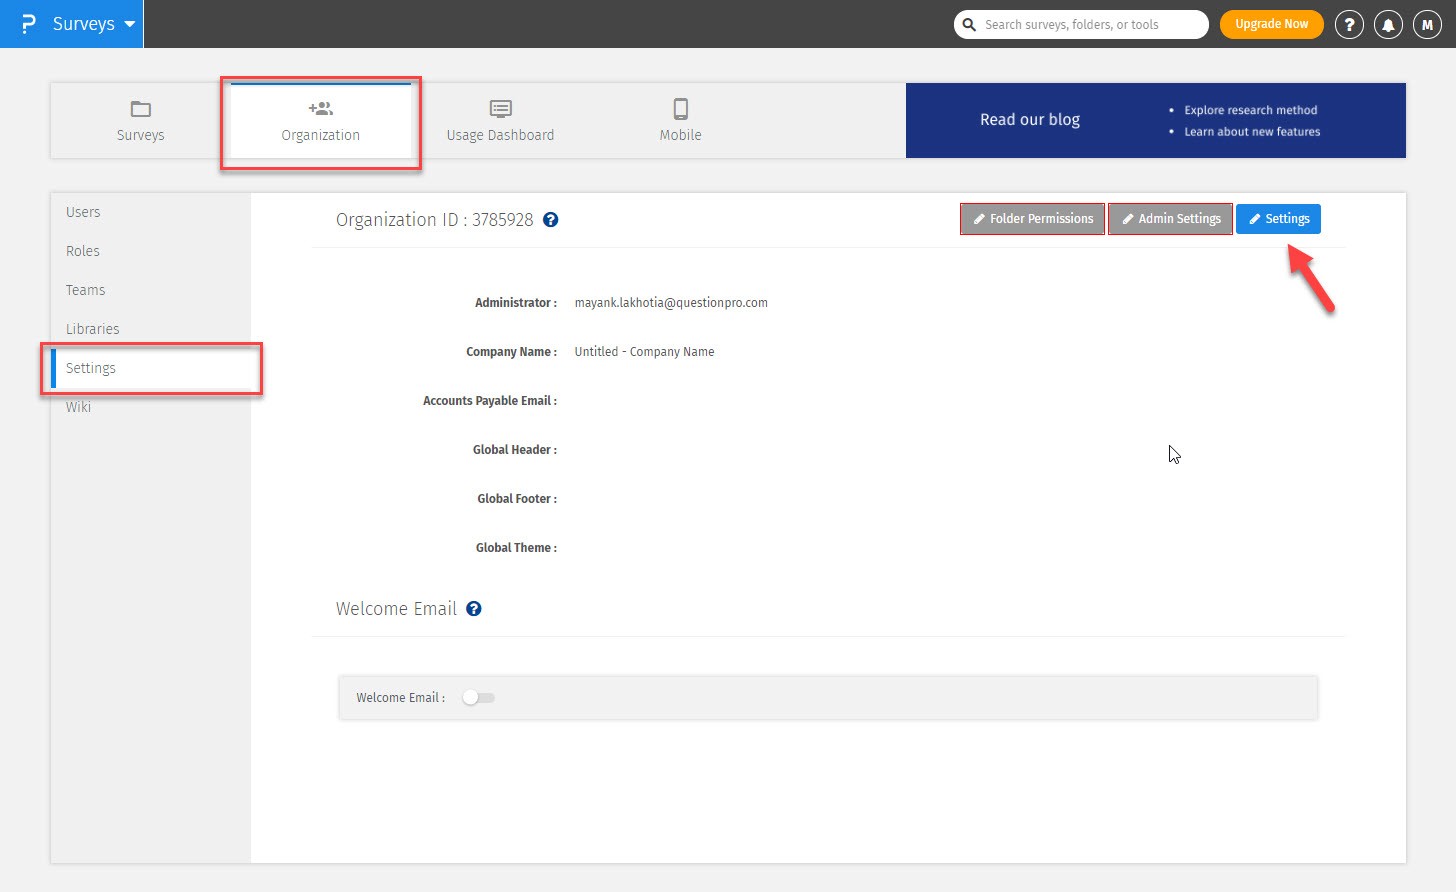Click help icon beside Welcome Email heading

[x=474, y=609]
